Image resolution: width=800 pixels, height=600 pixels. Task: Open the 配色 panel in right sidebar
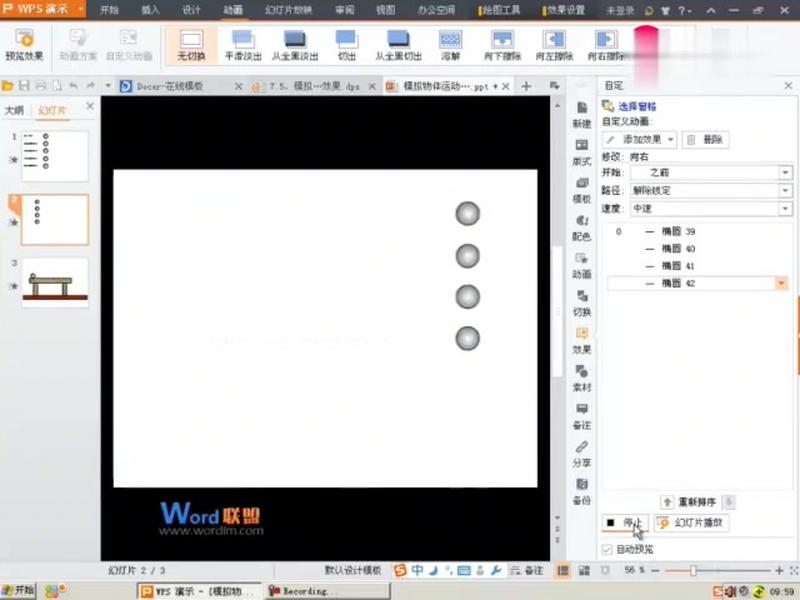(x=581, y=227)
